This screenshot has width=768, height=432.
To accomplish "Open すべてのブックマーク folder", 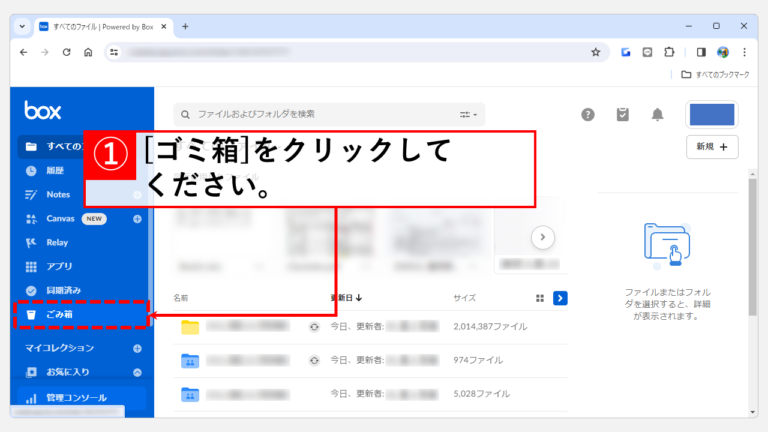I will [716, 74].
